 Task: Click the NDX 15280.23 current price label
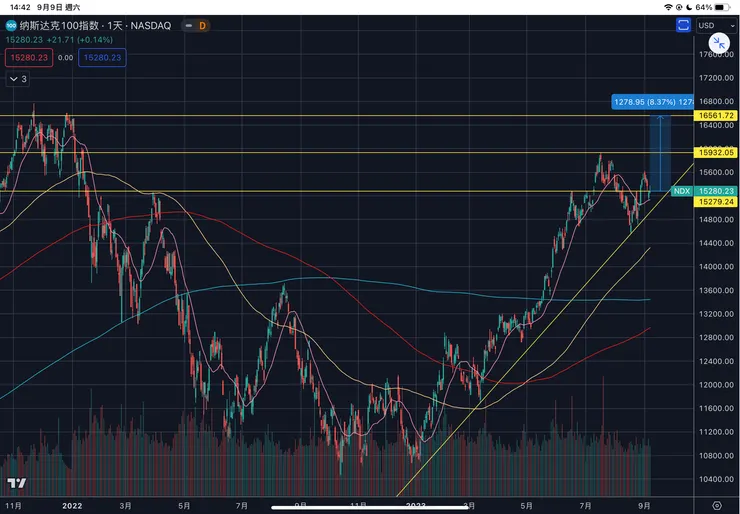704,191
